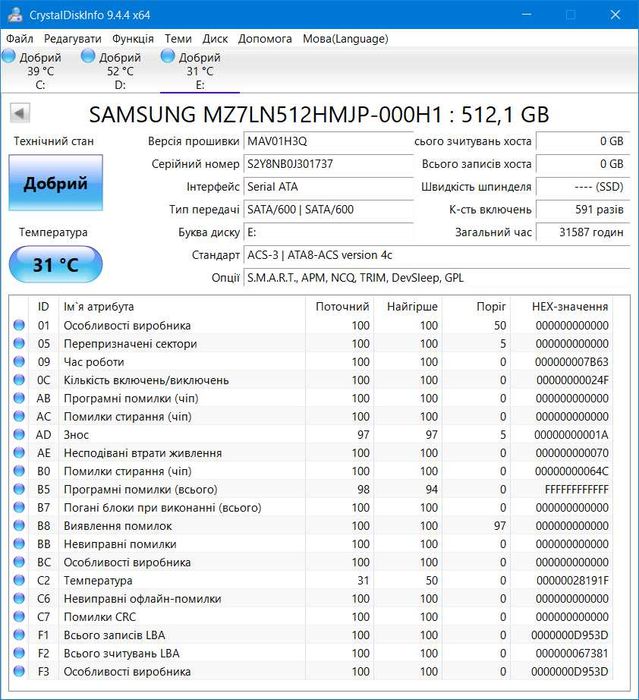Click status dot for attribute C7 Помилки CRC

pyautogui.click(x=19, y=617)
